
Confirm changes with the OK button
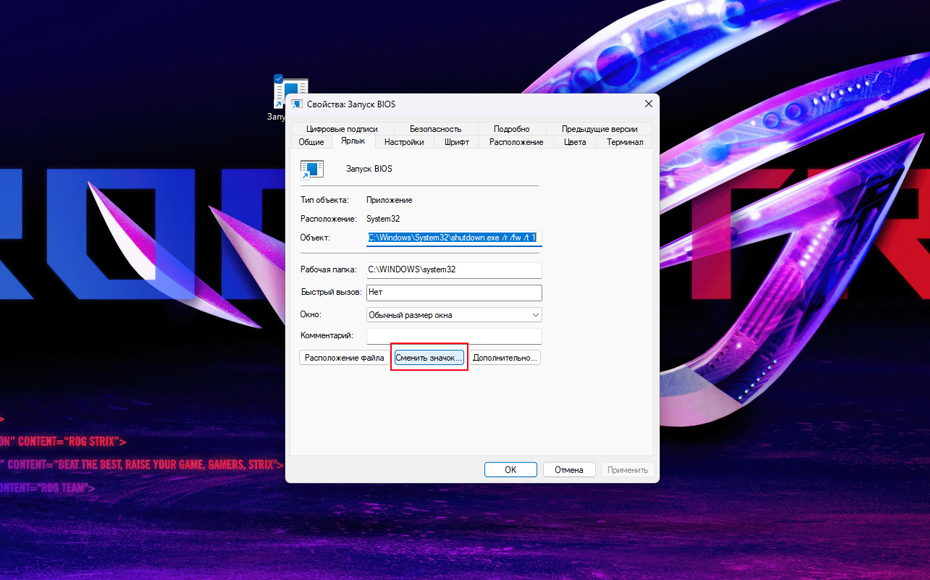pos(510,470)
